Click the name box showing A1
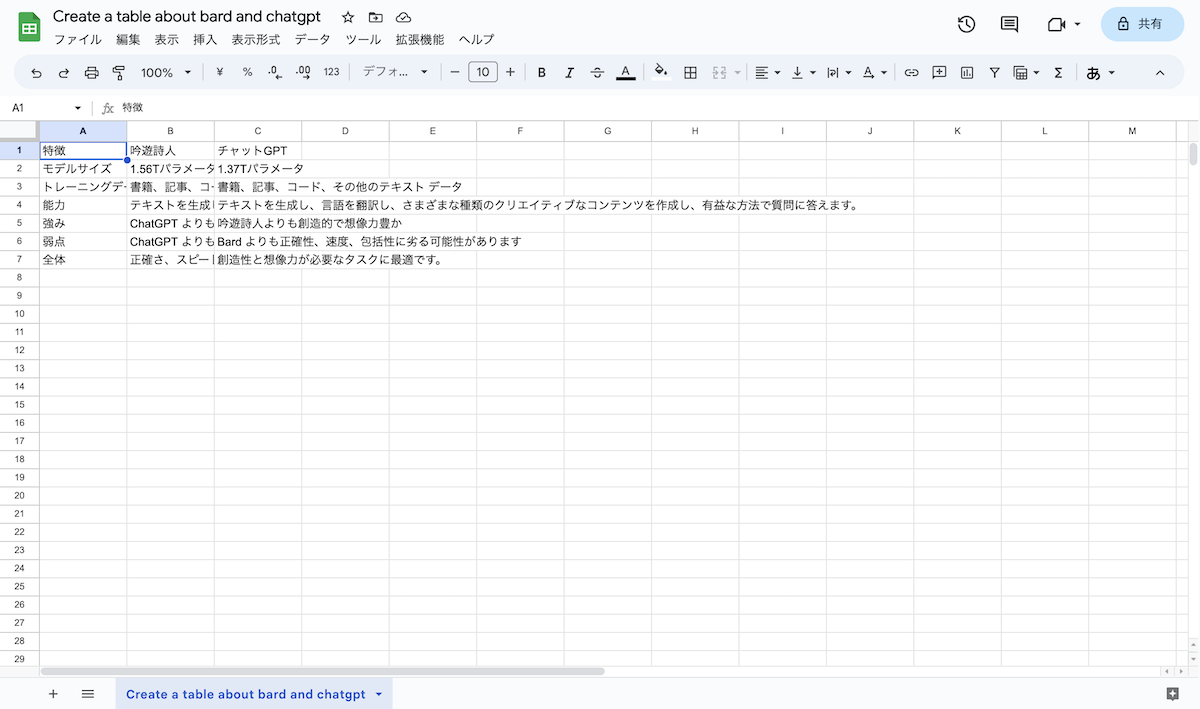This screenshot has width=1200, height=709. coord(45,107)
